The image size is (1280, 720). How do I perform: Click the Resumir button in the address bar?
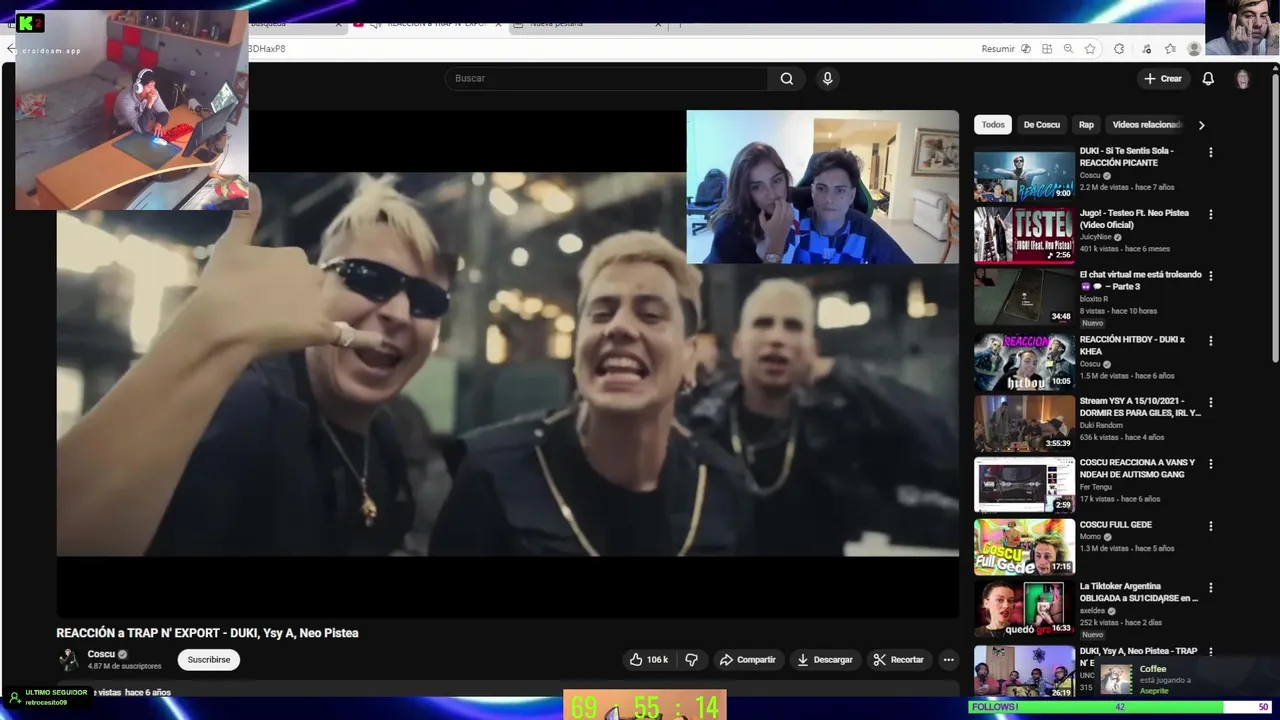tap(997, 49)
